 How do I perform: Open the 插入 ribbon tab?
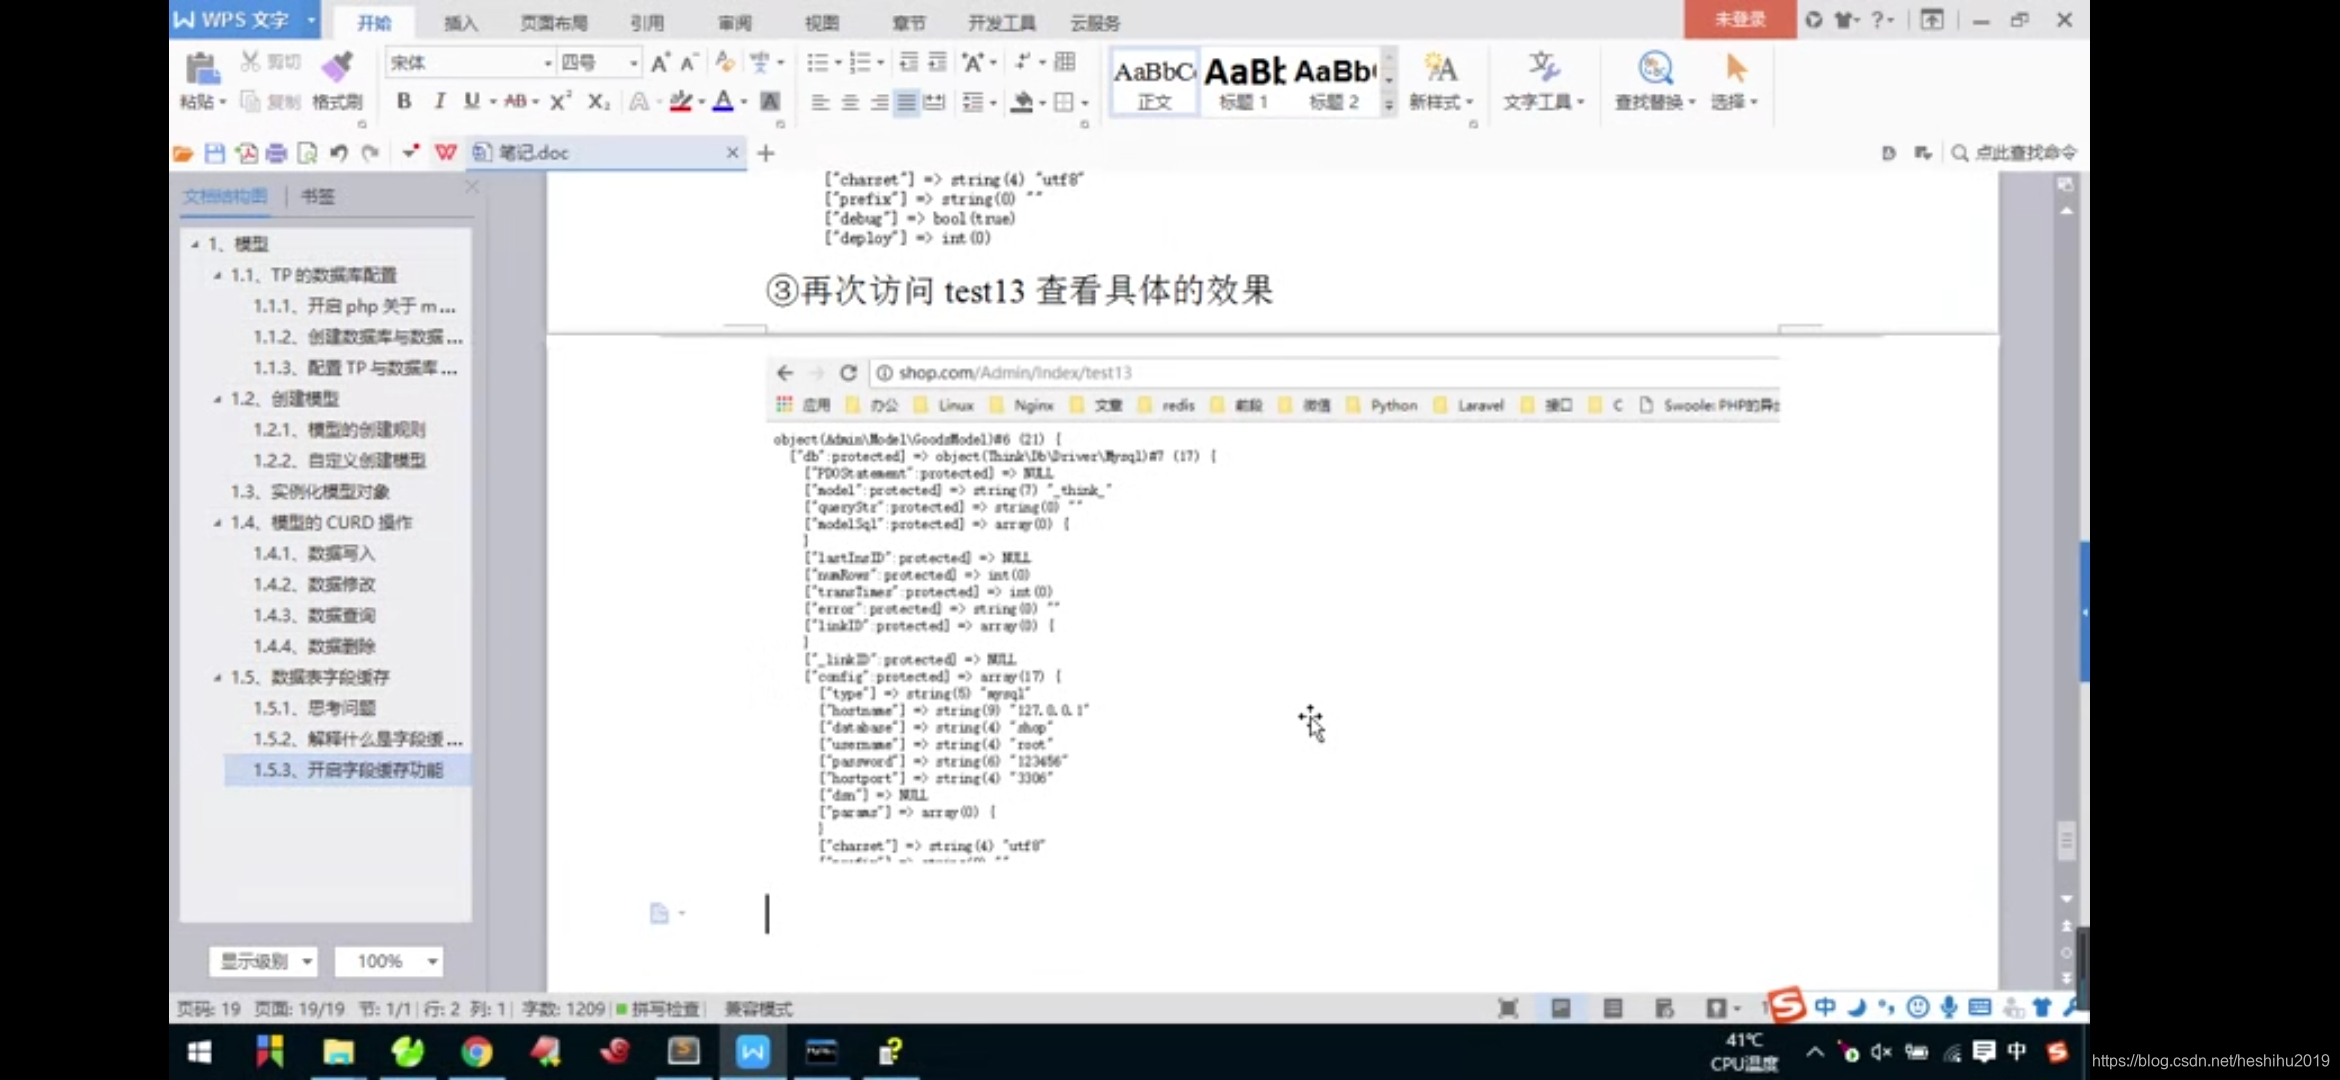pos(461,23)
